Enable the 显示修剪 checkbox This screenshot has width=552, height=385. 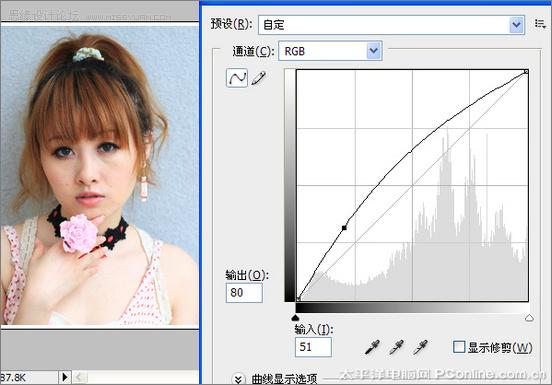pos(459,347)
